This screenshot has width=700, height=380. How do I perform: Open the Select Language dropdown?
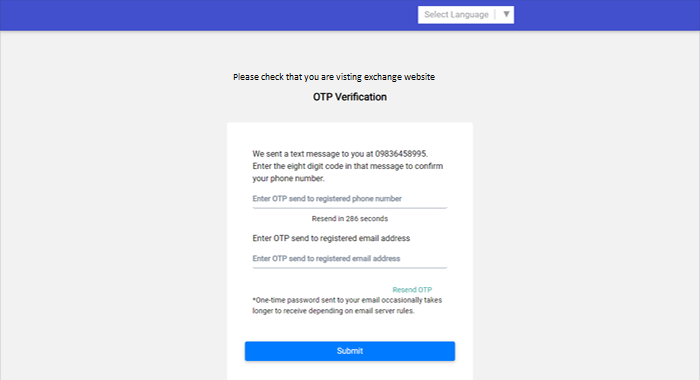tap(466, 15)
